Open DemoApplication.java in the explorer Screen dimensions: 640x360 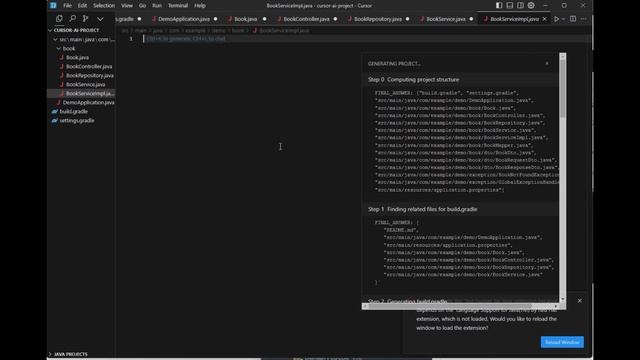coord(88,102)
